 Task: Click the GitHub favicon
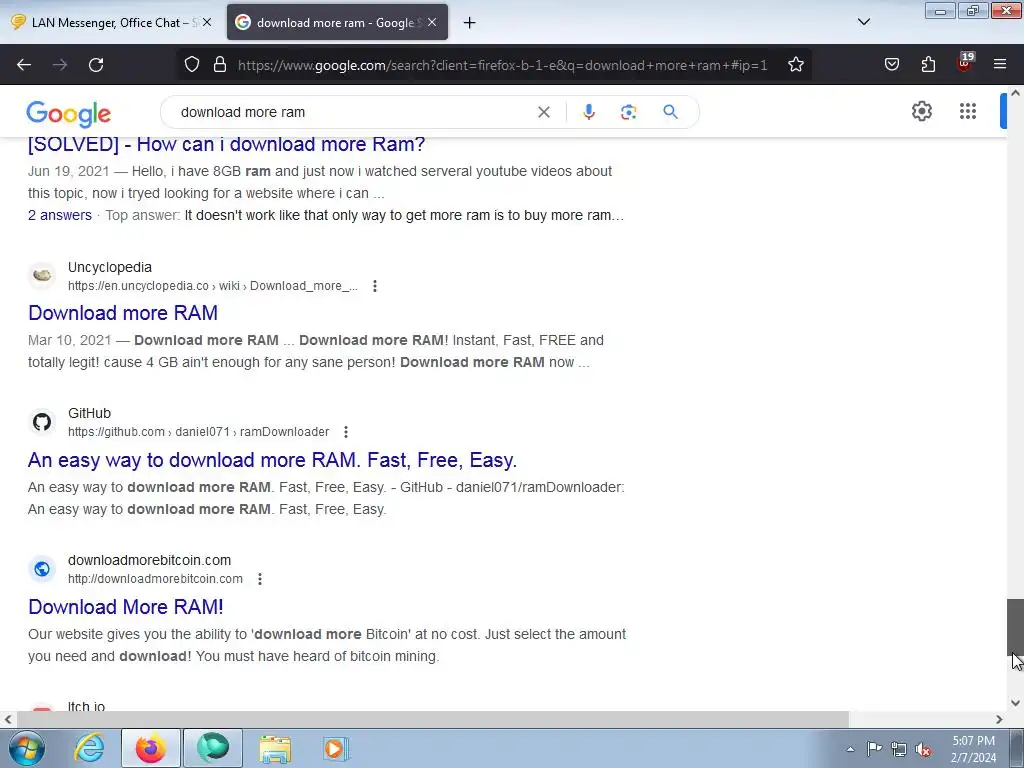42,422
